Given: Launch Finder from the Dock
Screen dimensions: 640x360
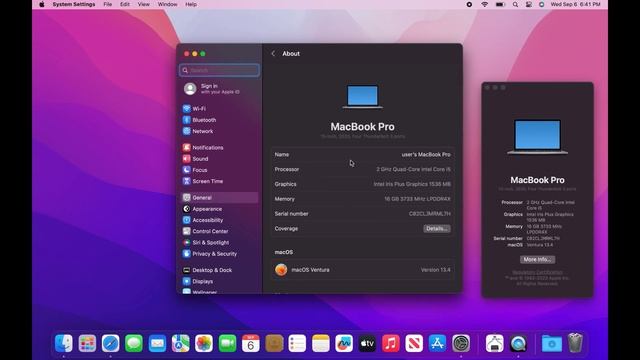Looking at the screenshot, I should 64,343.
